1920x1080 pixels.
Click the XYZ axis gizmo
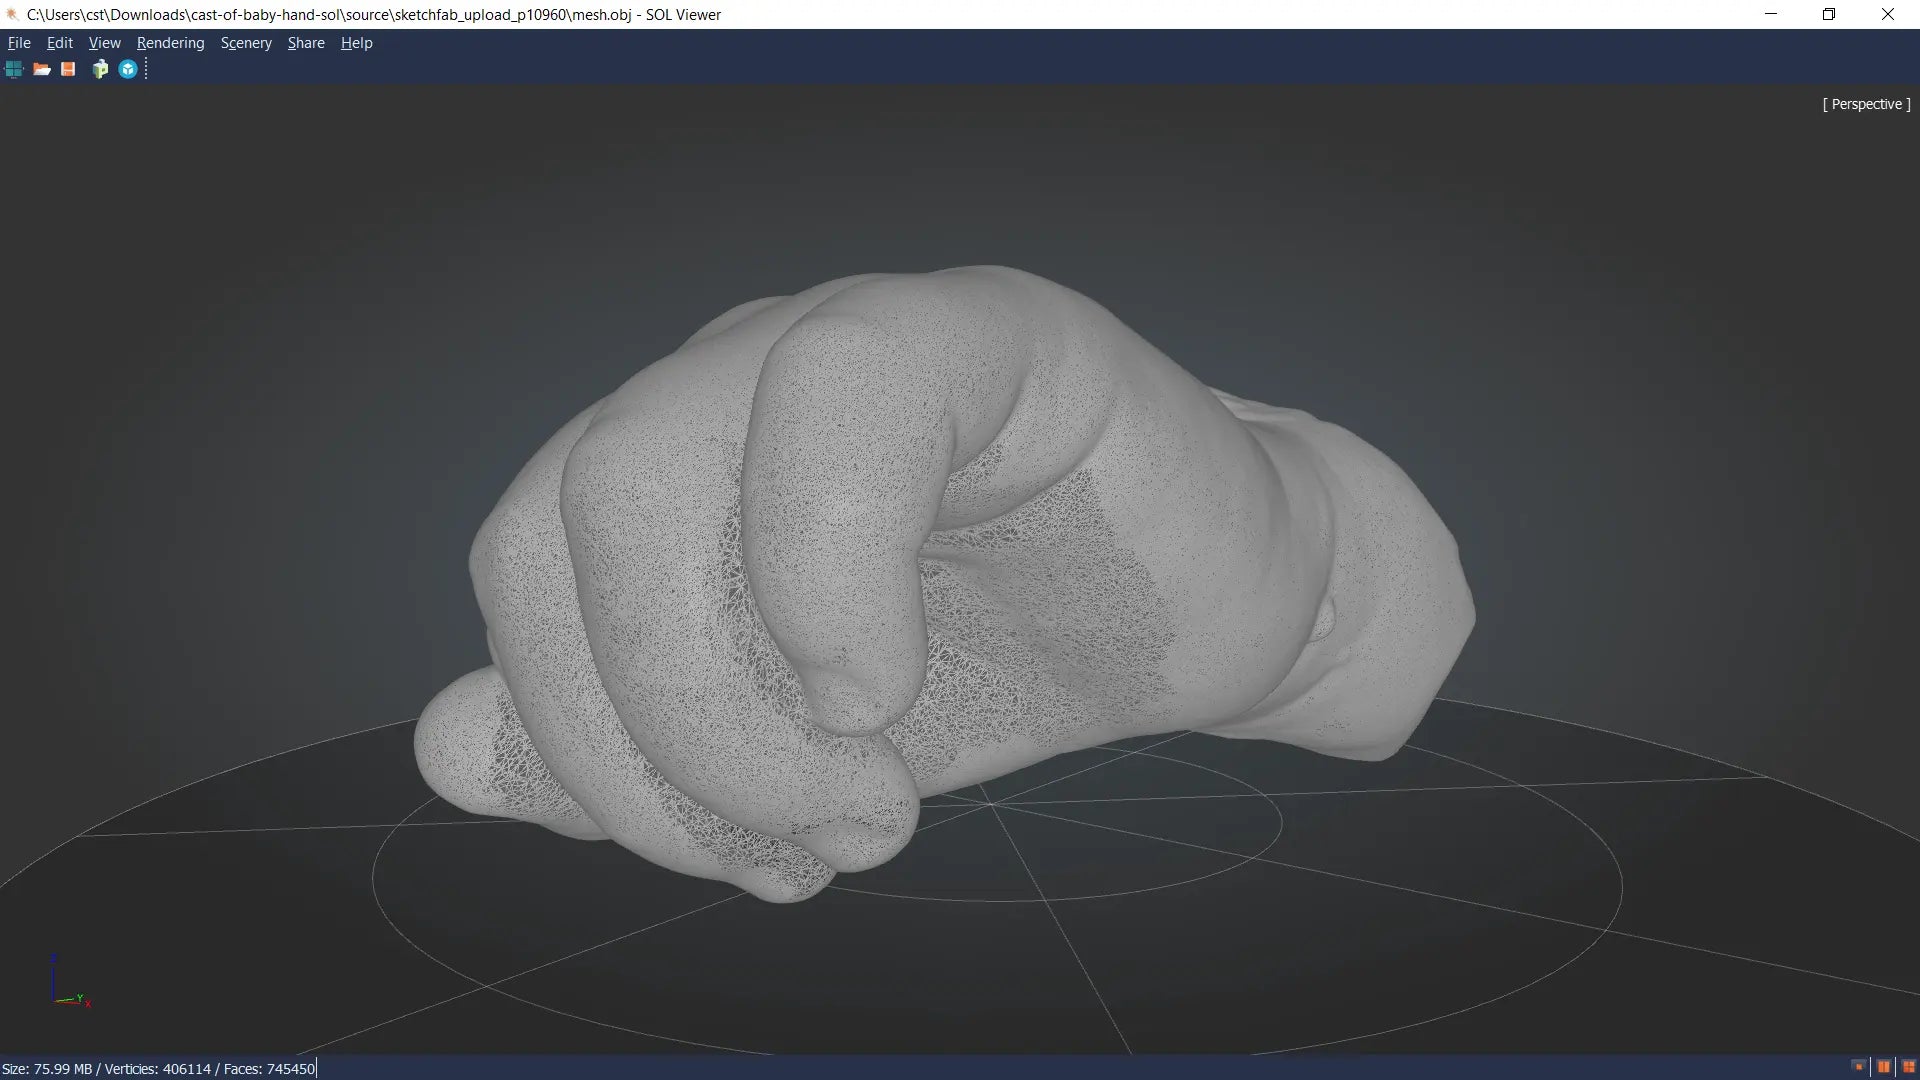tap(70, 980)
